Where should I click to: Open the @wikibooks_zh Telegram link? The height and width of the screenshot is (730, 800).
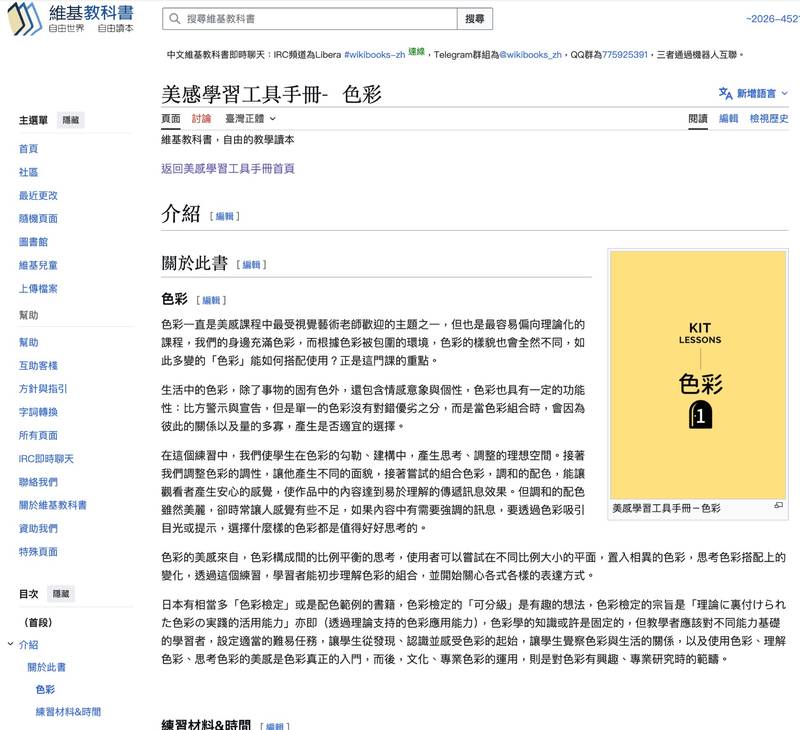[x=530, y=55]
